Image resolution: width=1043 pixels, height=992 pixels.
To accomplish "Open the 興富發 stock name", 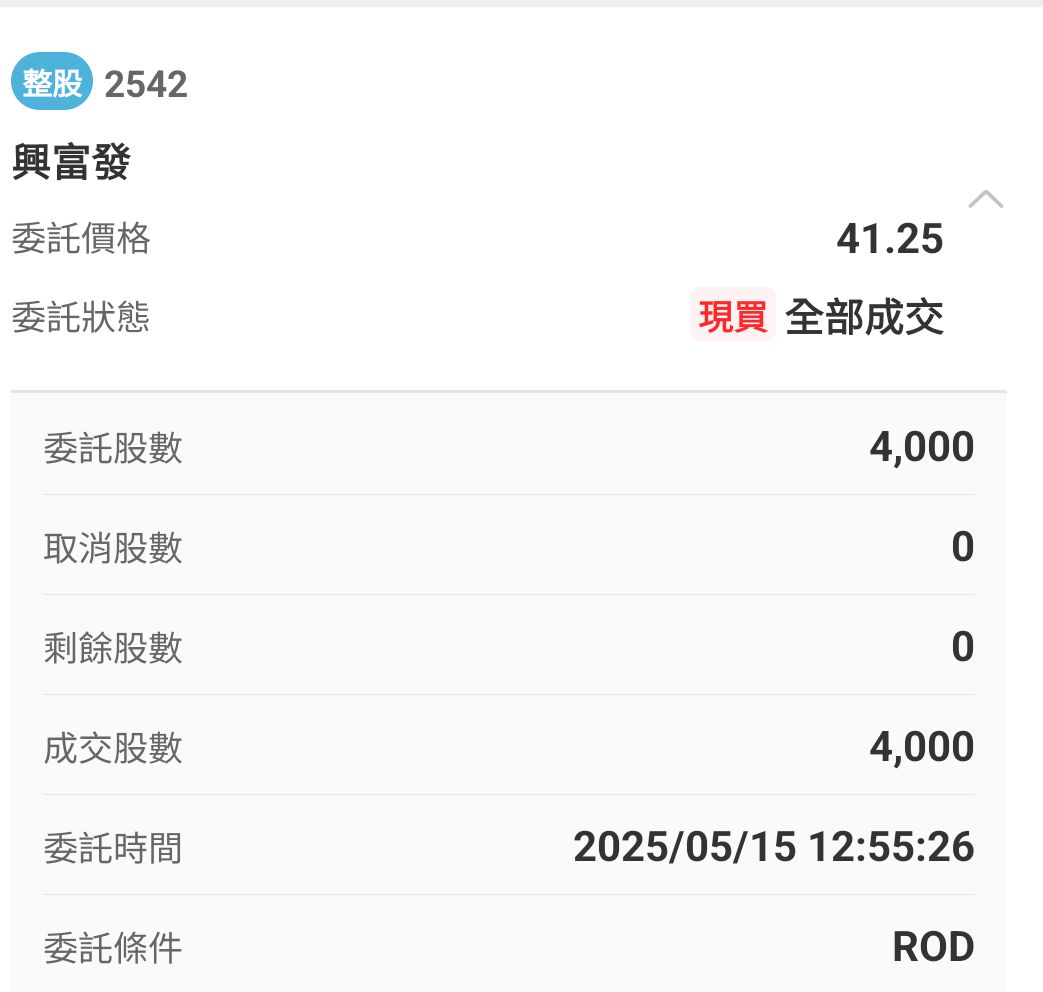I will [71, 162].
